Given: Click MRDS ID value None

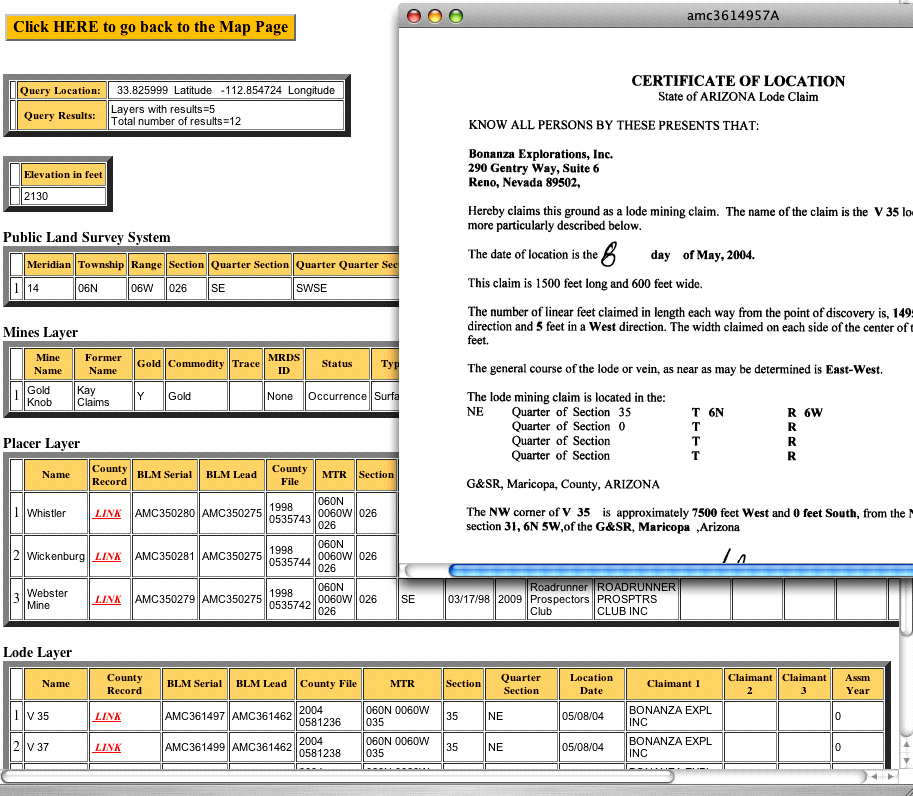Looking at the screenshot, I should (x=284, y=396).
